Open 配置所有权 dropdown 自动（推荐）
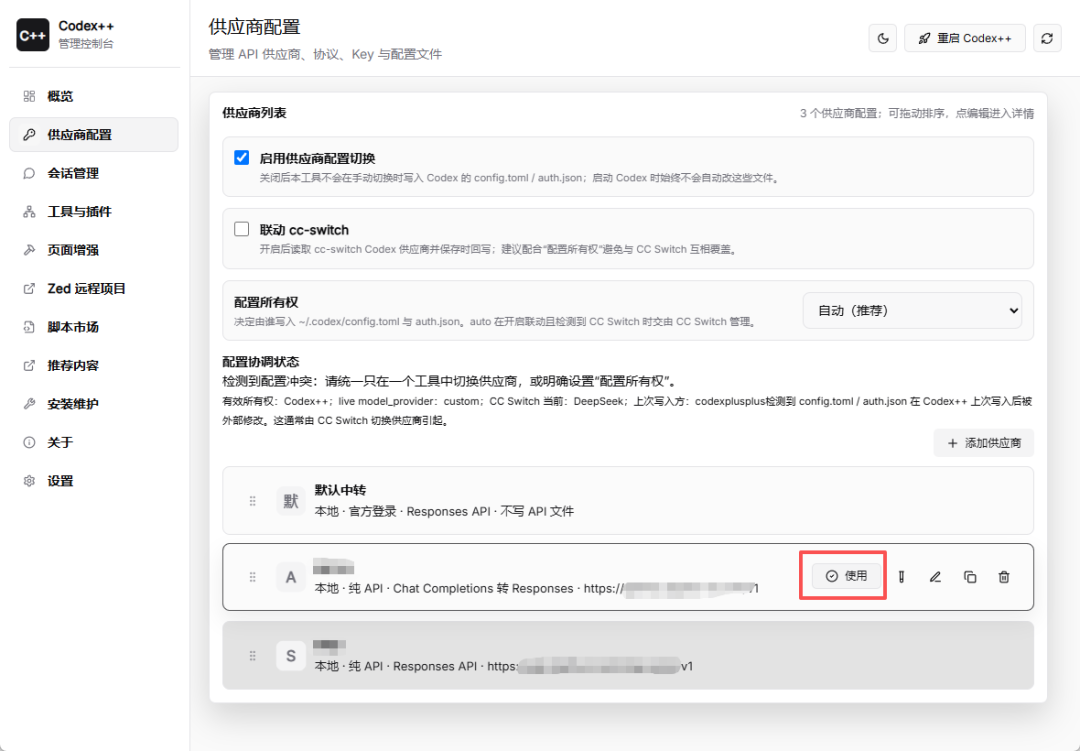1080x751 pixels. [912, 311]
